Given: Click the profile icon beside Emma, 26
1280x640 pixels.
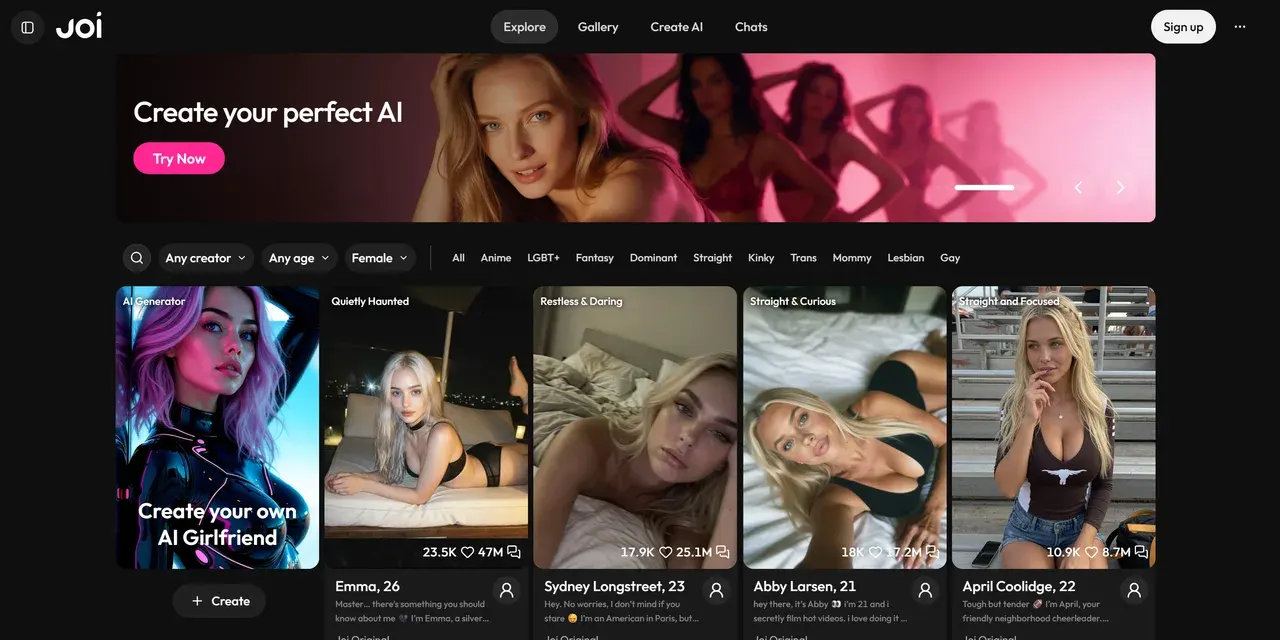Looking at the screenshot, I should [x=507, y=591].
